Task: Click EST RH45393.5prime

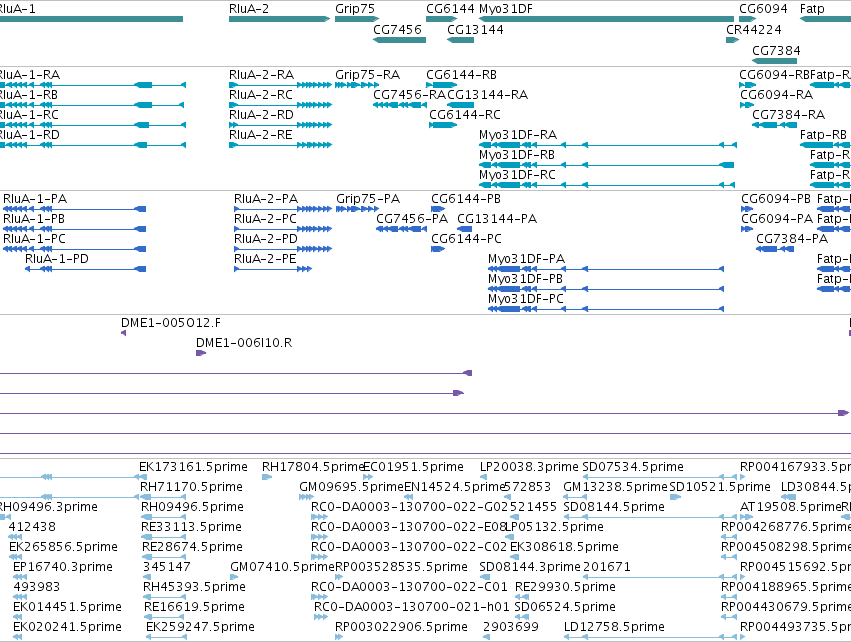Action: [194, 587]
